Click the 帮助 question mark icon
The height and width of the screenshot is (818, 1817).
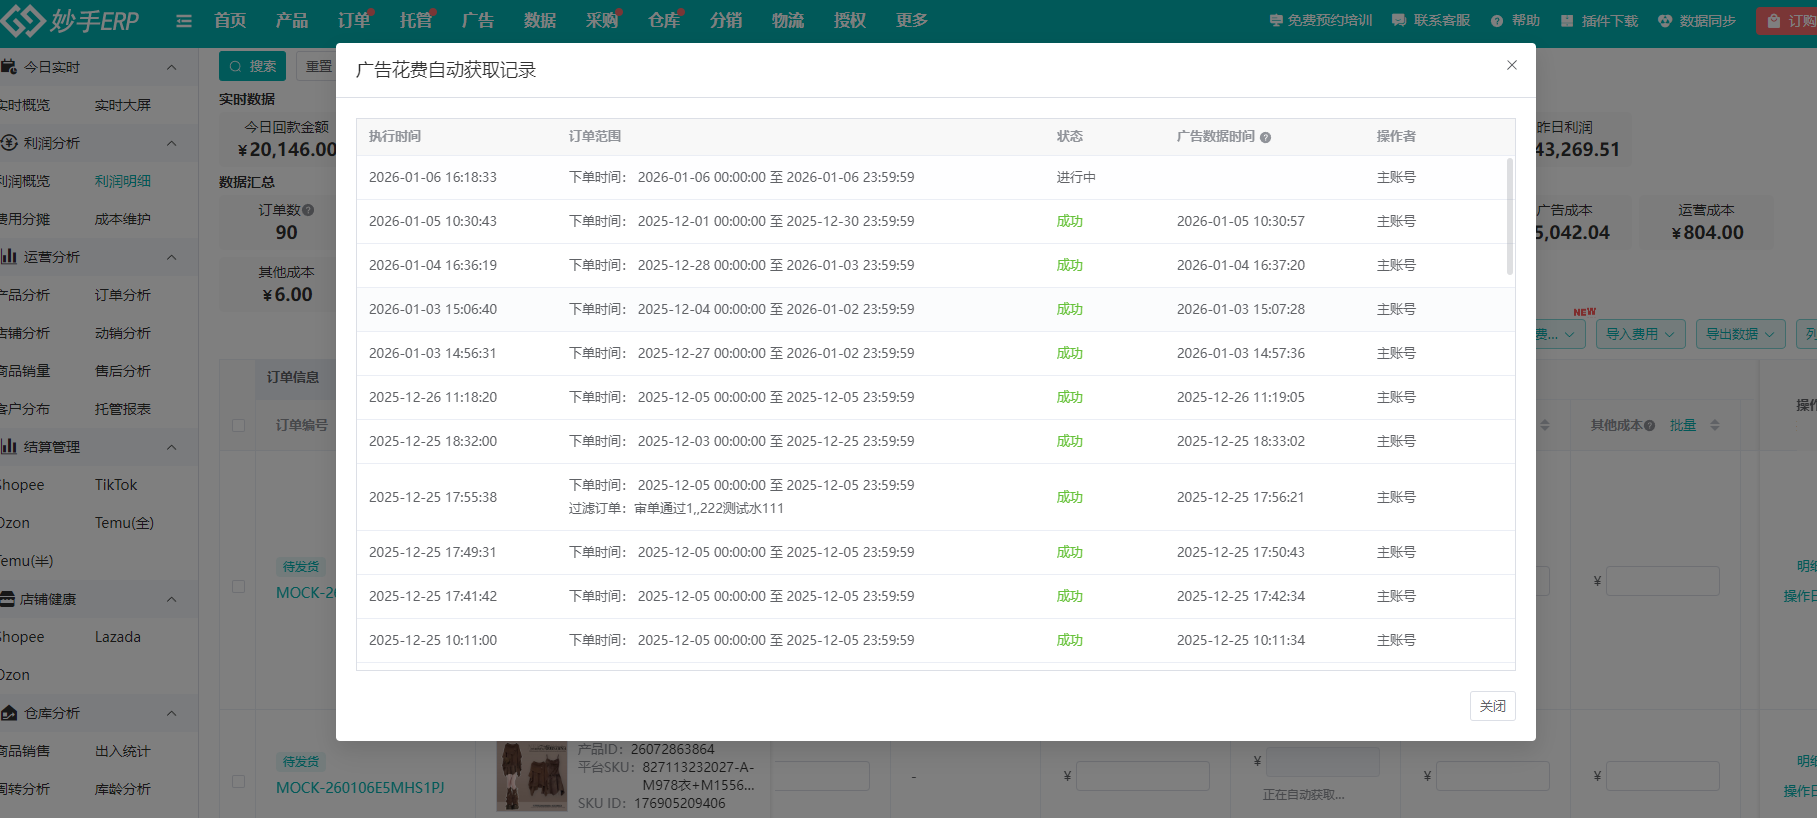1497,21
